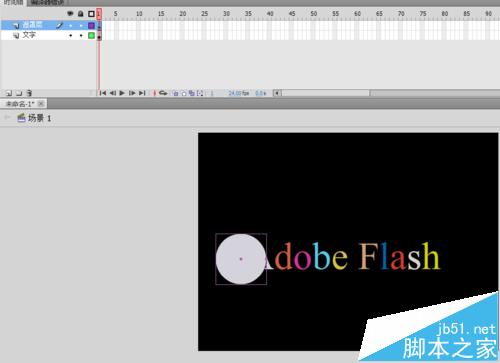Click the red Center Frame icon
500x363 pixels.
click(154, 93)
